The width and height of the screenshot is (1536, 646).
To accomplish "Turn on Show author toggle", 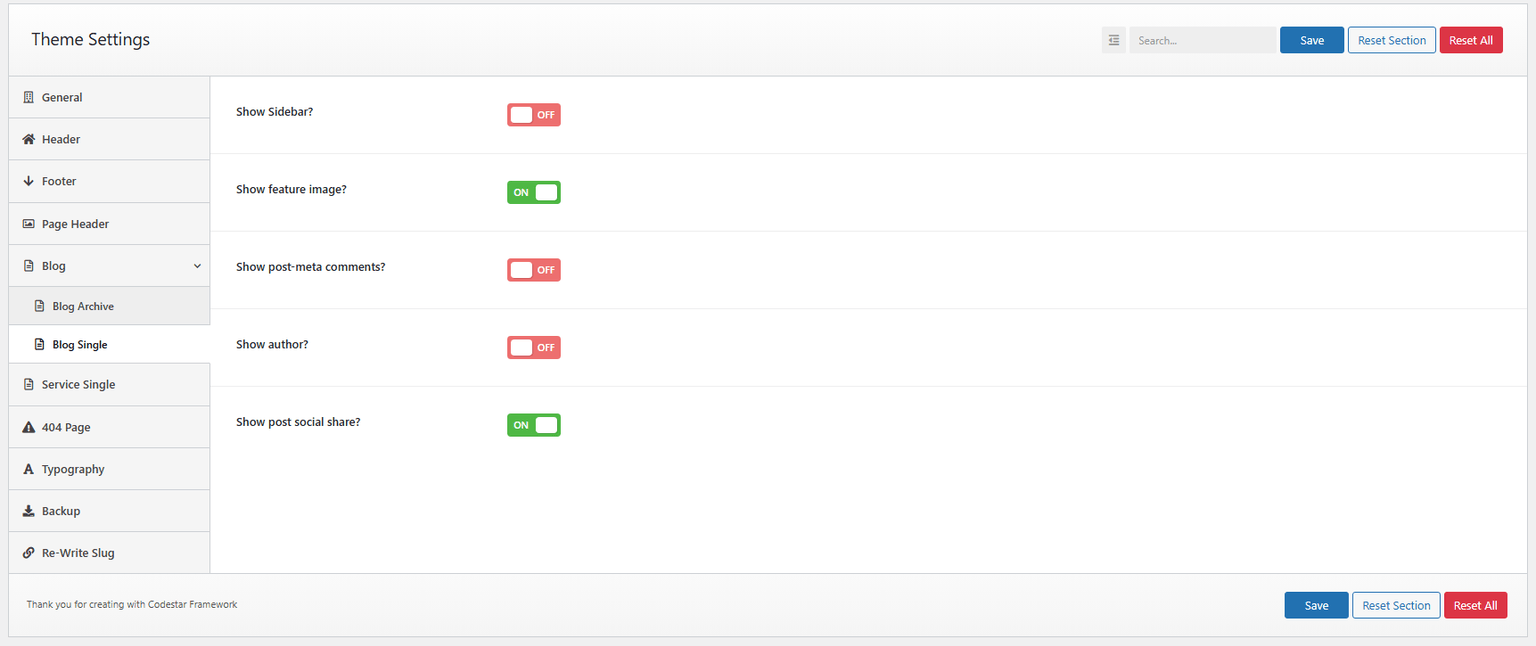I will 533,347.
